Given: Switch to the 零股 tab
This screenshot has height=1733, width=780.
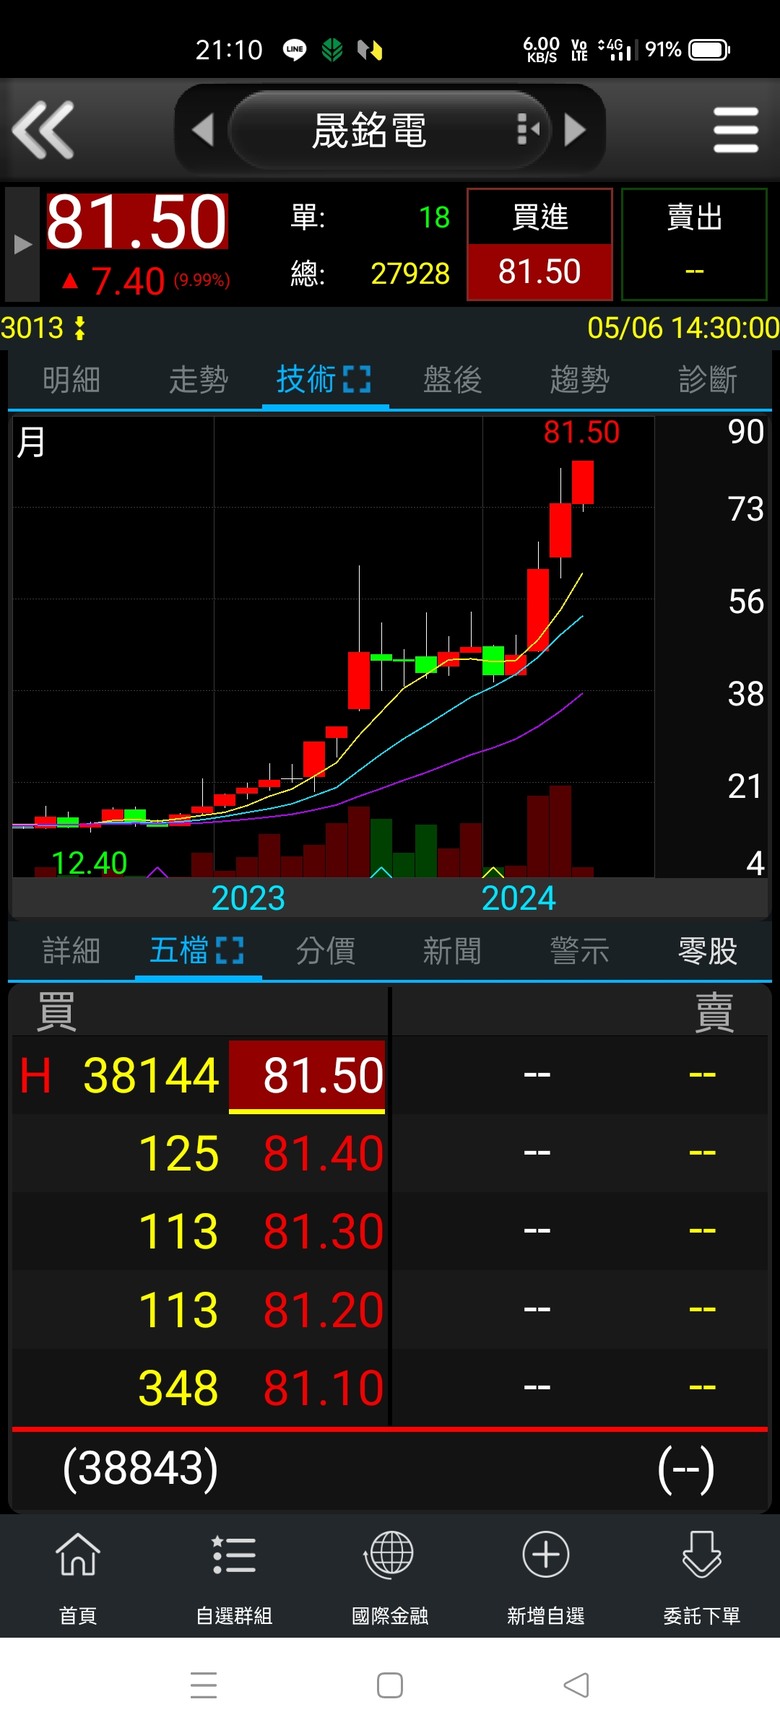Looking at the screenshot, I should 708,950.
